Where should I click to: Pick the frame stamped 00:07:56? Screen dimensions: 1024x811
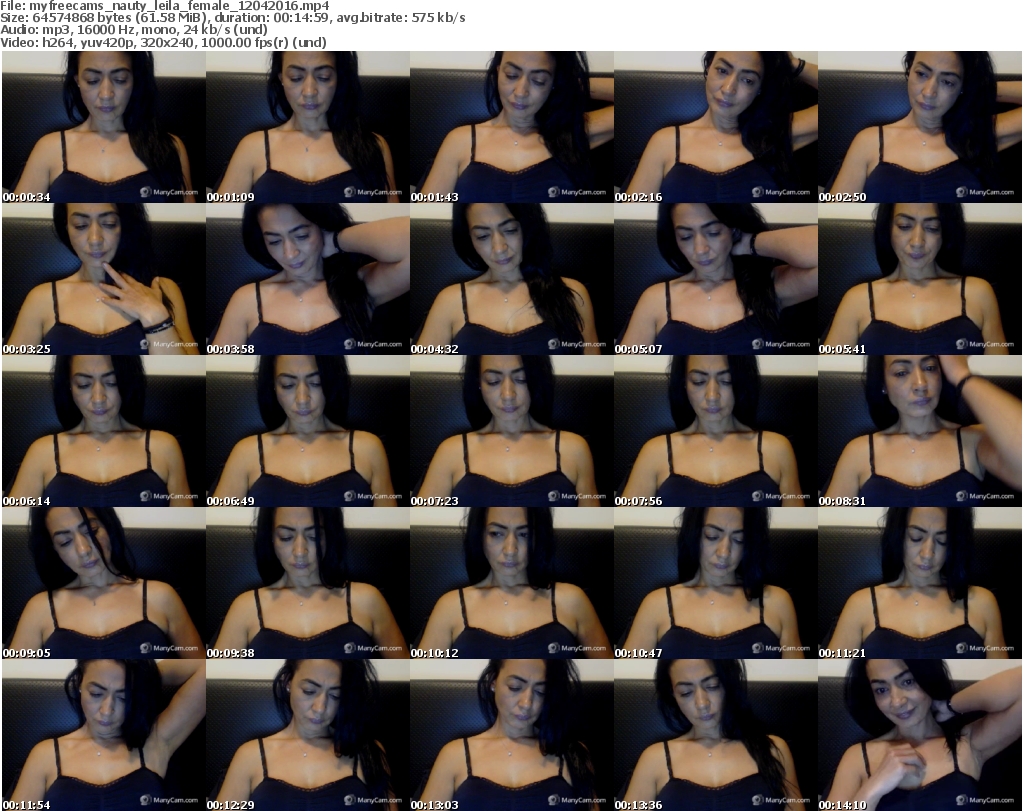(x=716, y=431)
